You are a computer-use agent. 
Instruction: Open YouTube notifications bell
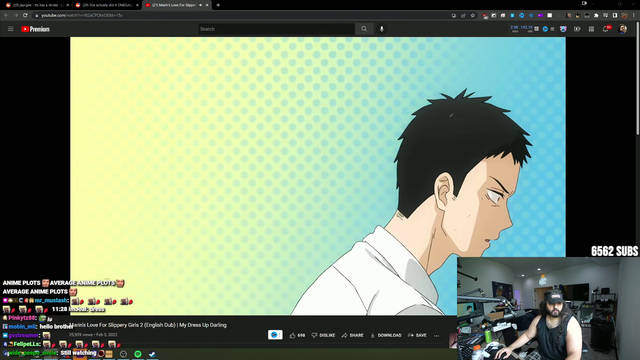coord(606,29)
